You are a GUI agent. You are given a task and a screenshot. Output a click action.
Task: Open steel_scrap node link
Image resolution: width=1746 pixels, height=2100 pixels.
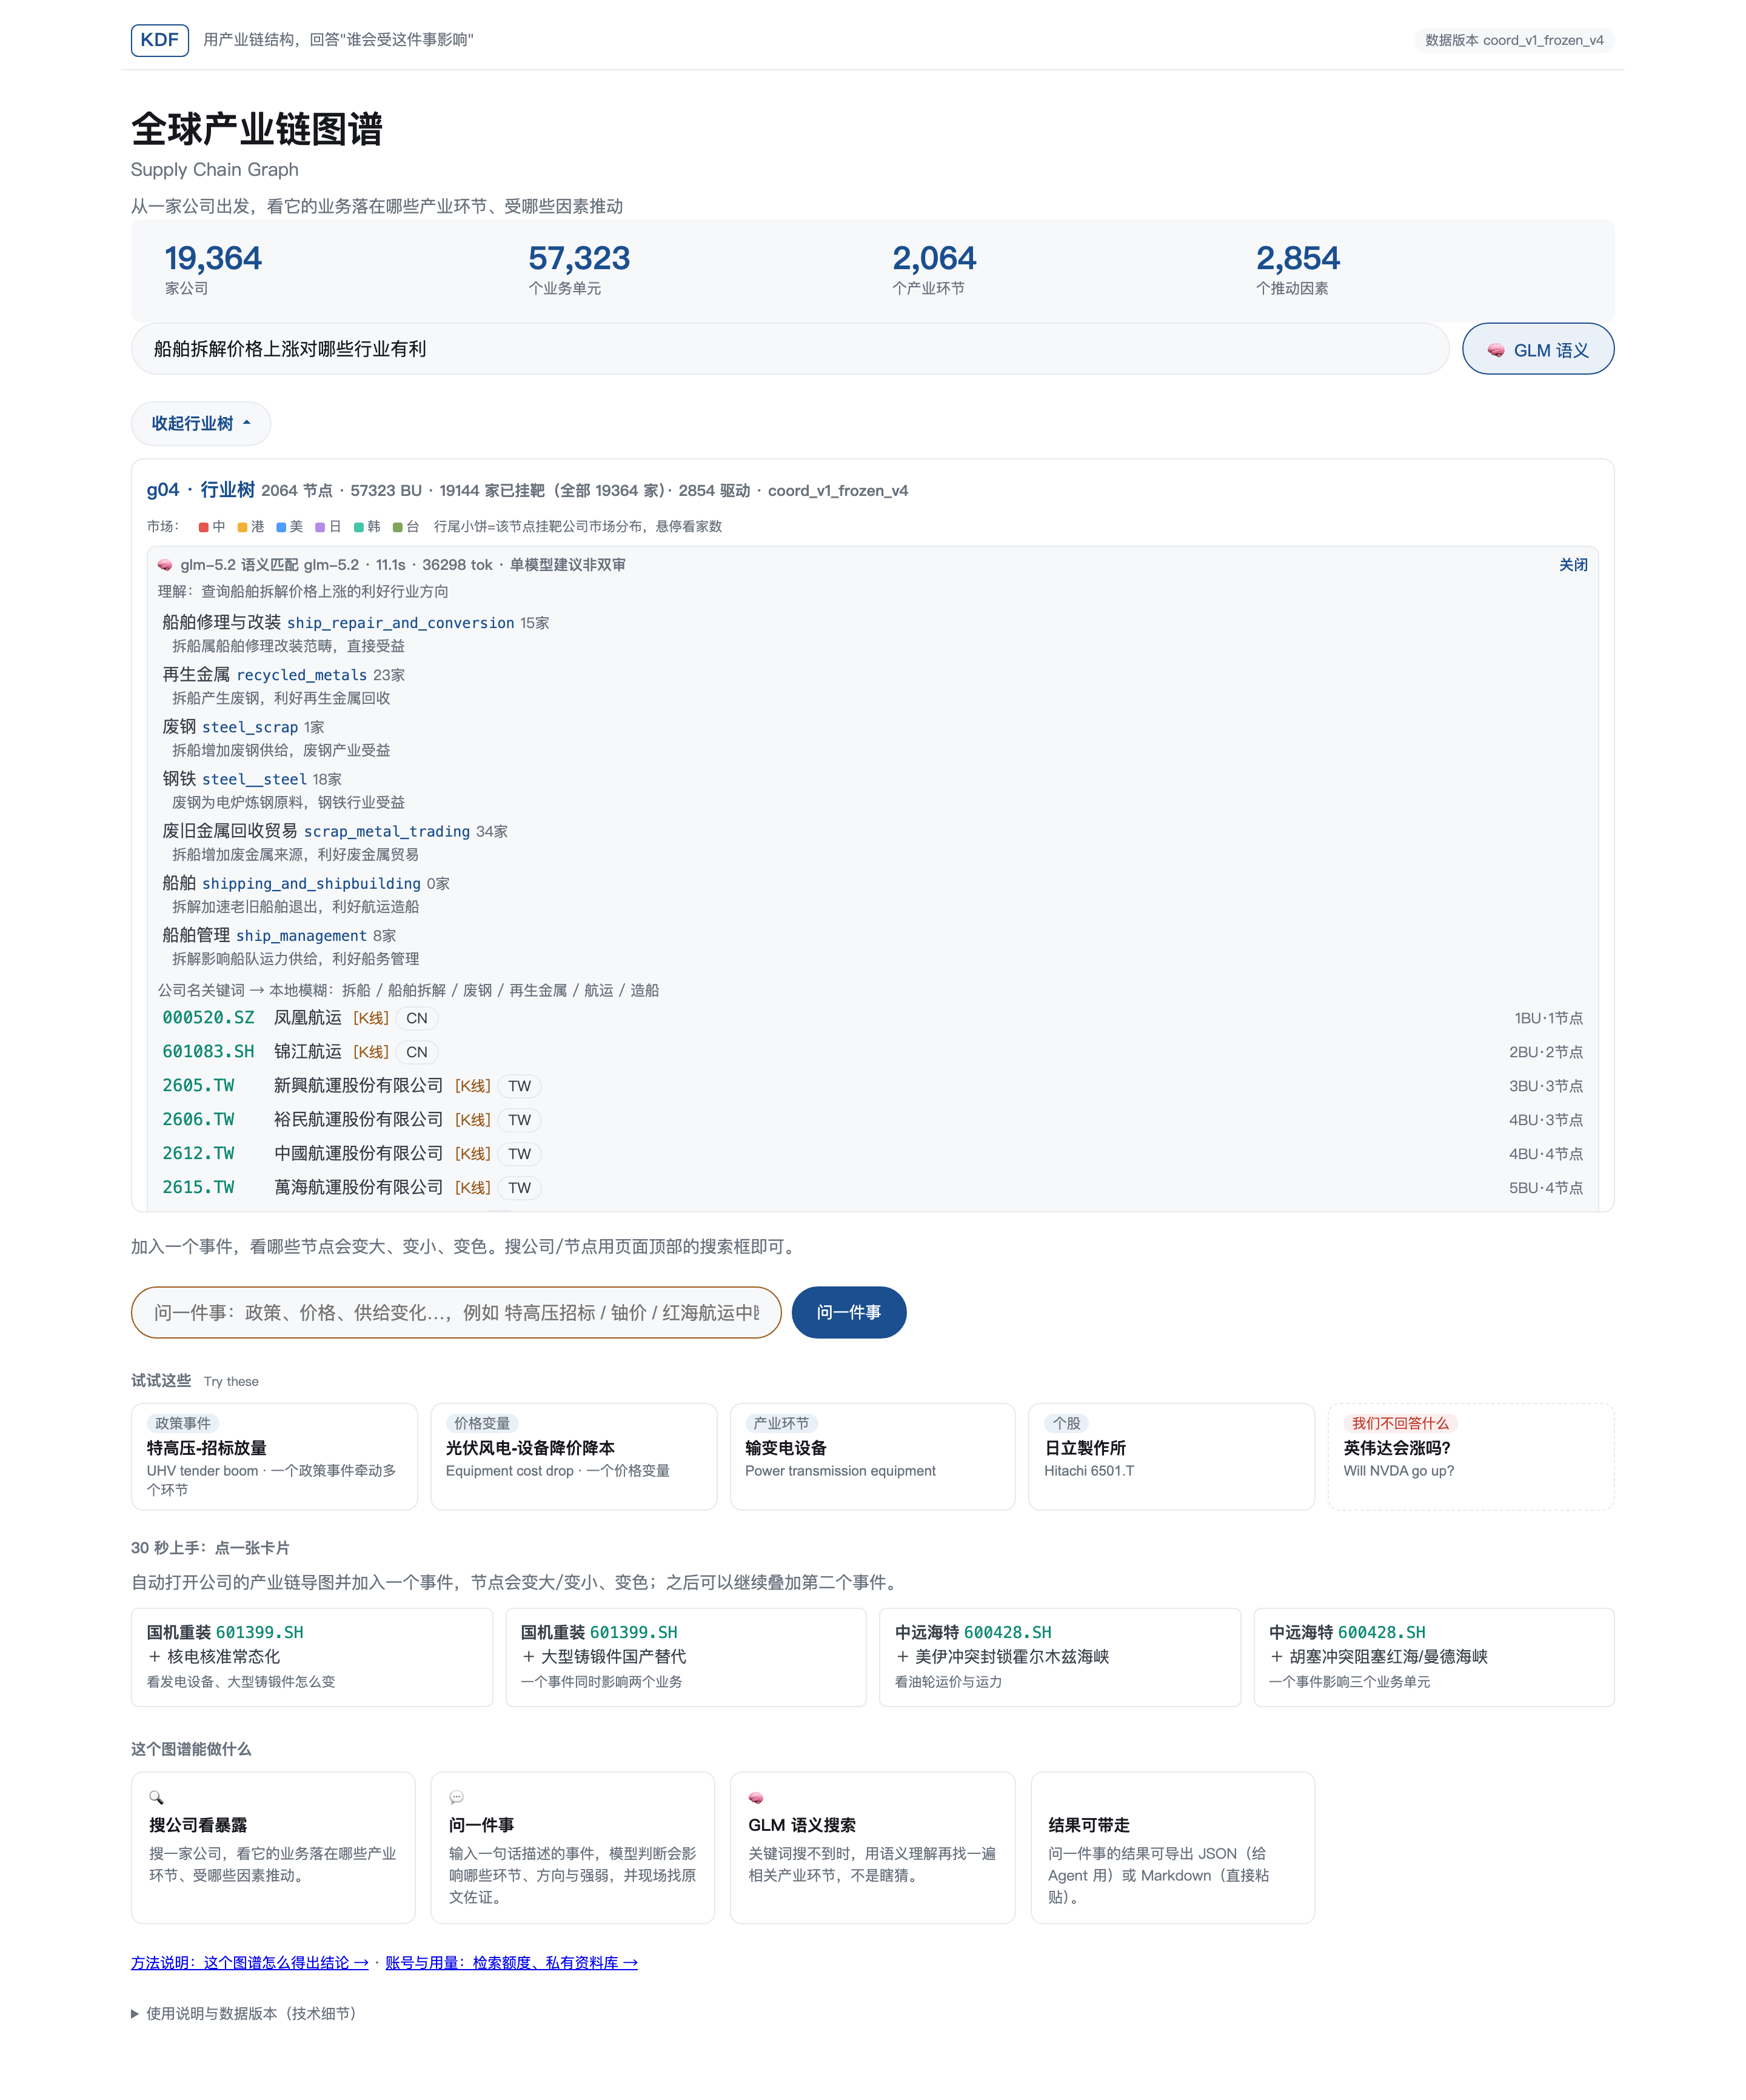250,727
